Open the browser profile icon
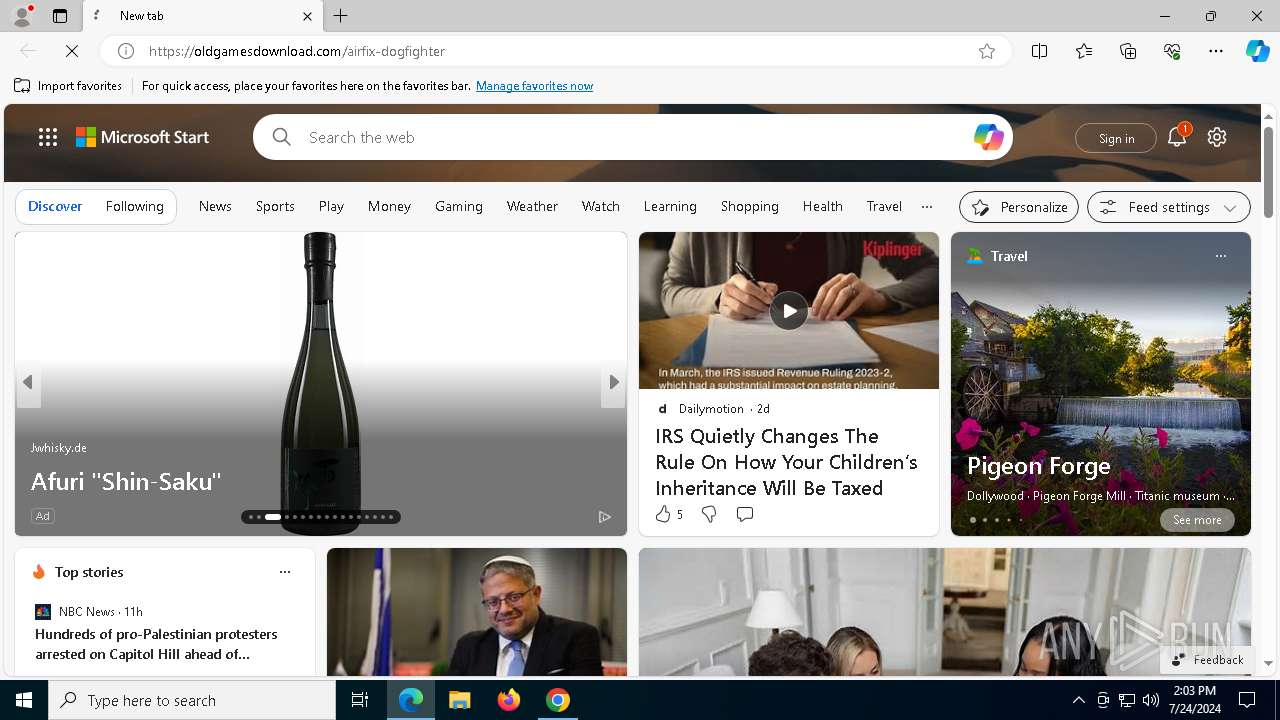This screenshot has height=720, width=1280. coord(22,16)
